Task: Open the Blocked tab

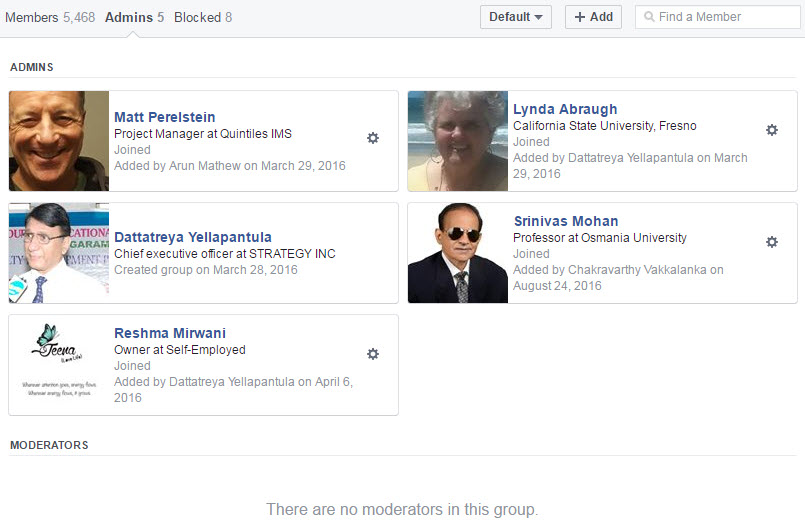Action: [x=203, y=17]
